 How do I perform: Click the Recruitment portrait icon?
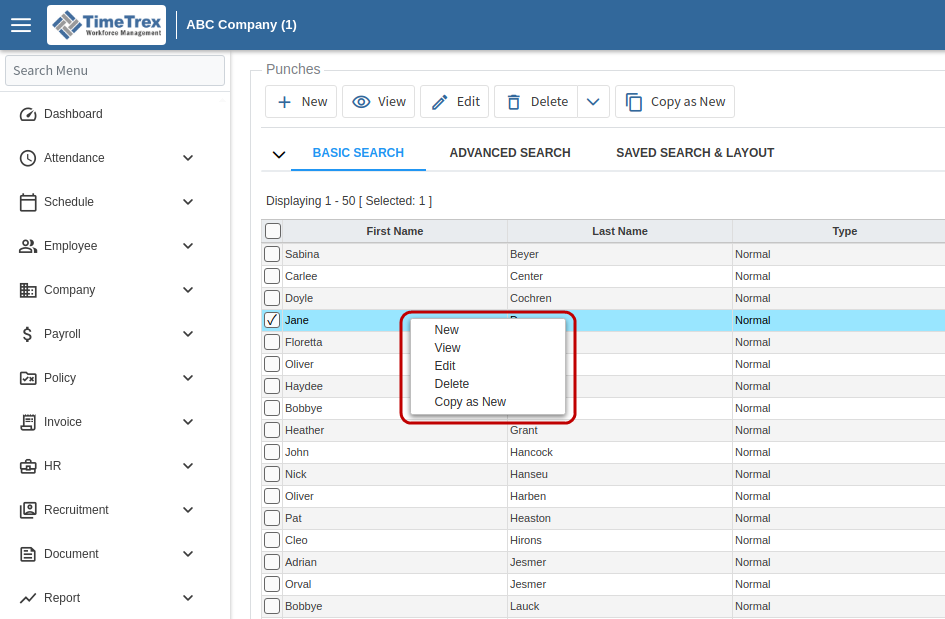[x=28, y=510]
